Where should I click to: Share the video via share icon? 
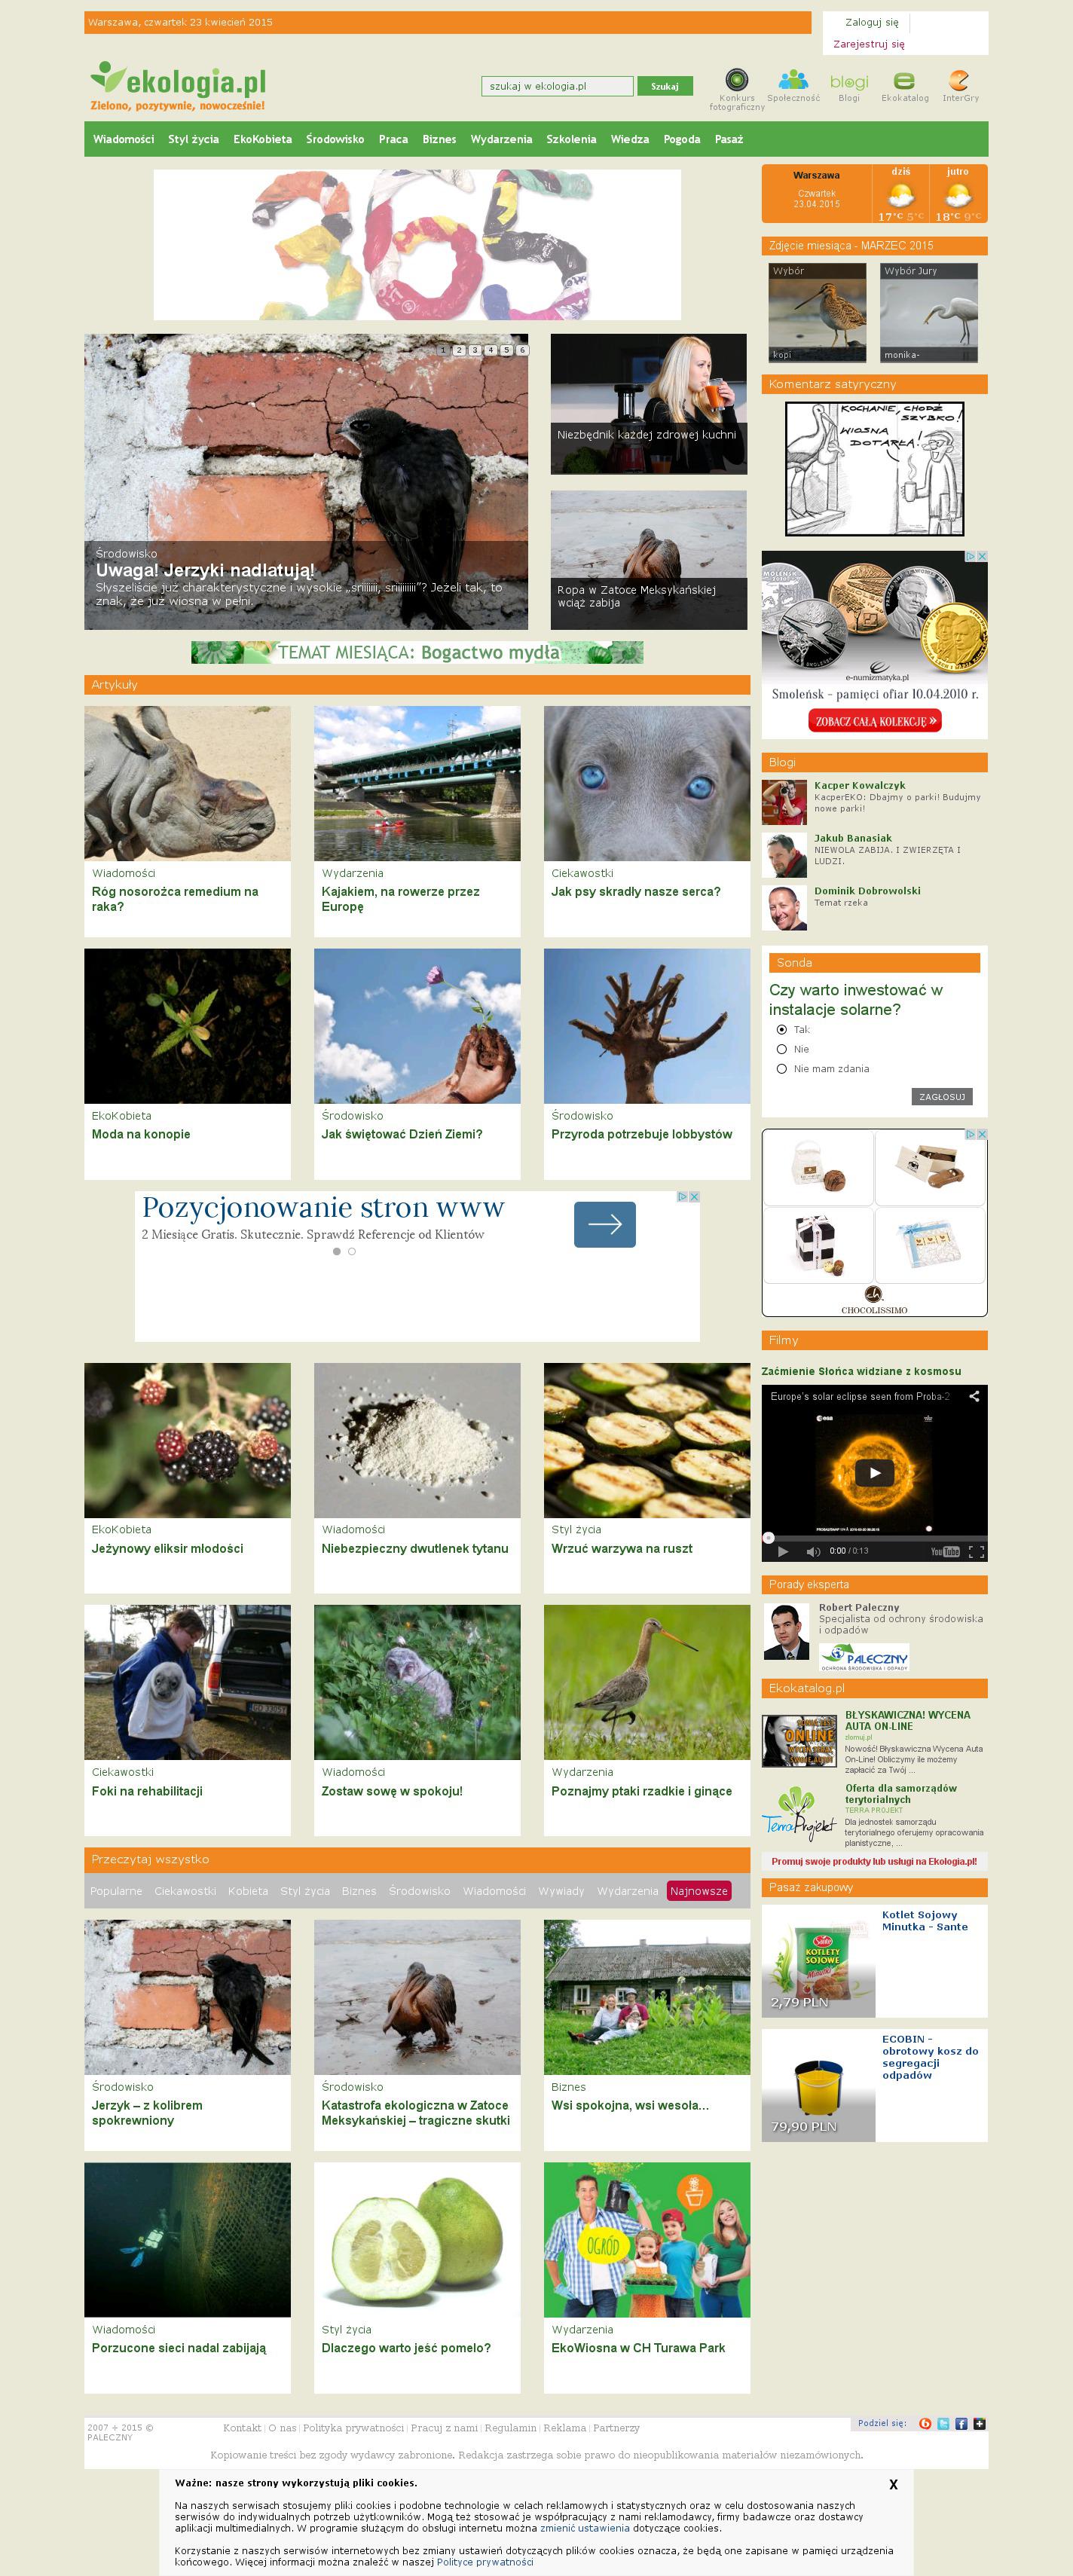click(x=974, y=1396)
